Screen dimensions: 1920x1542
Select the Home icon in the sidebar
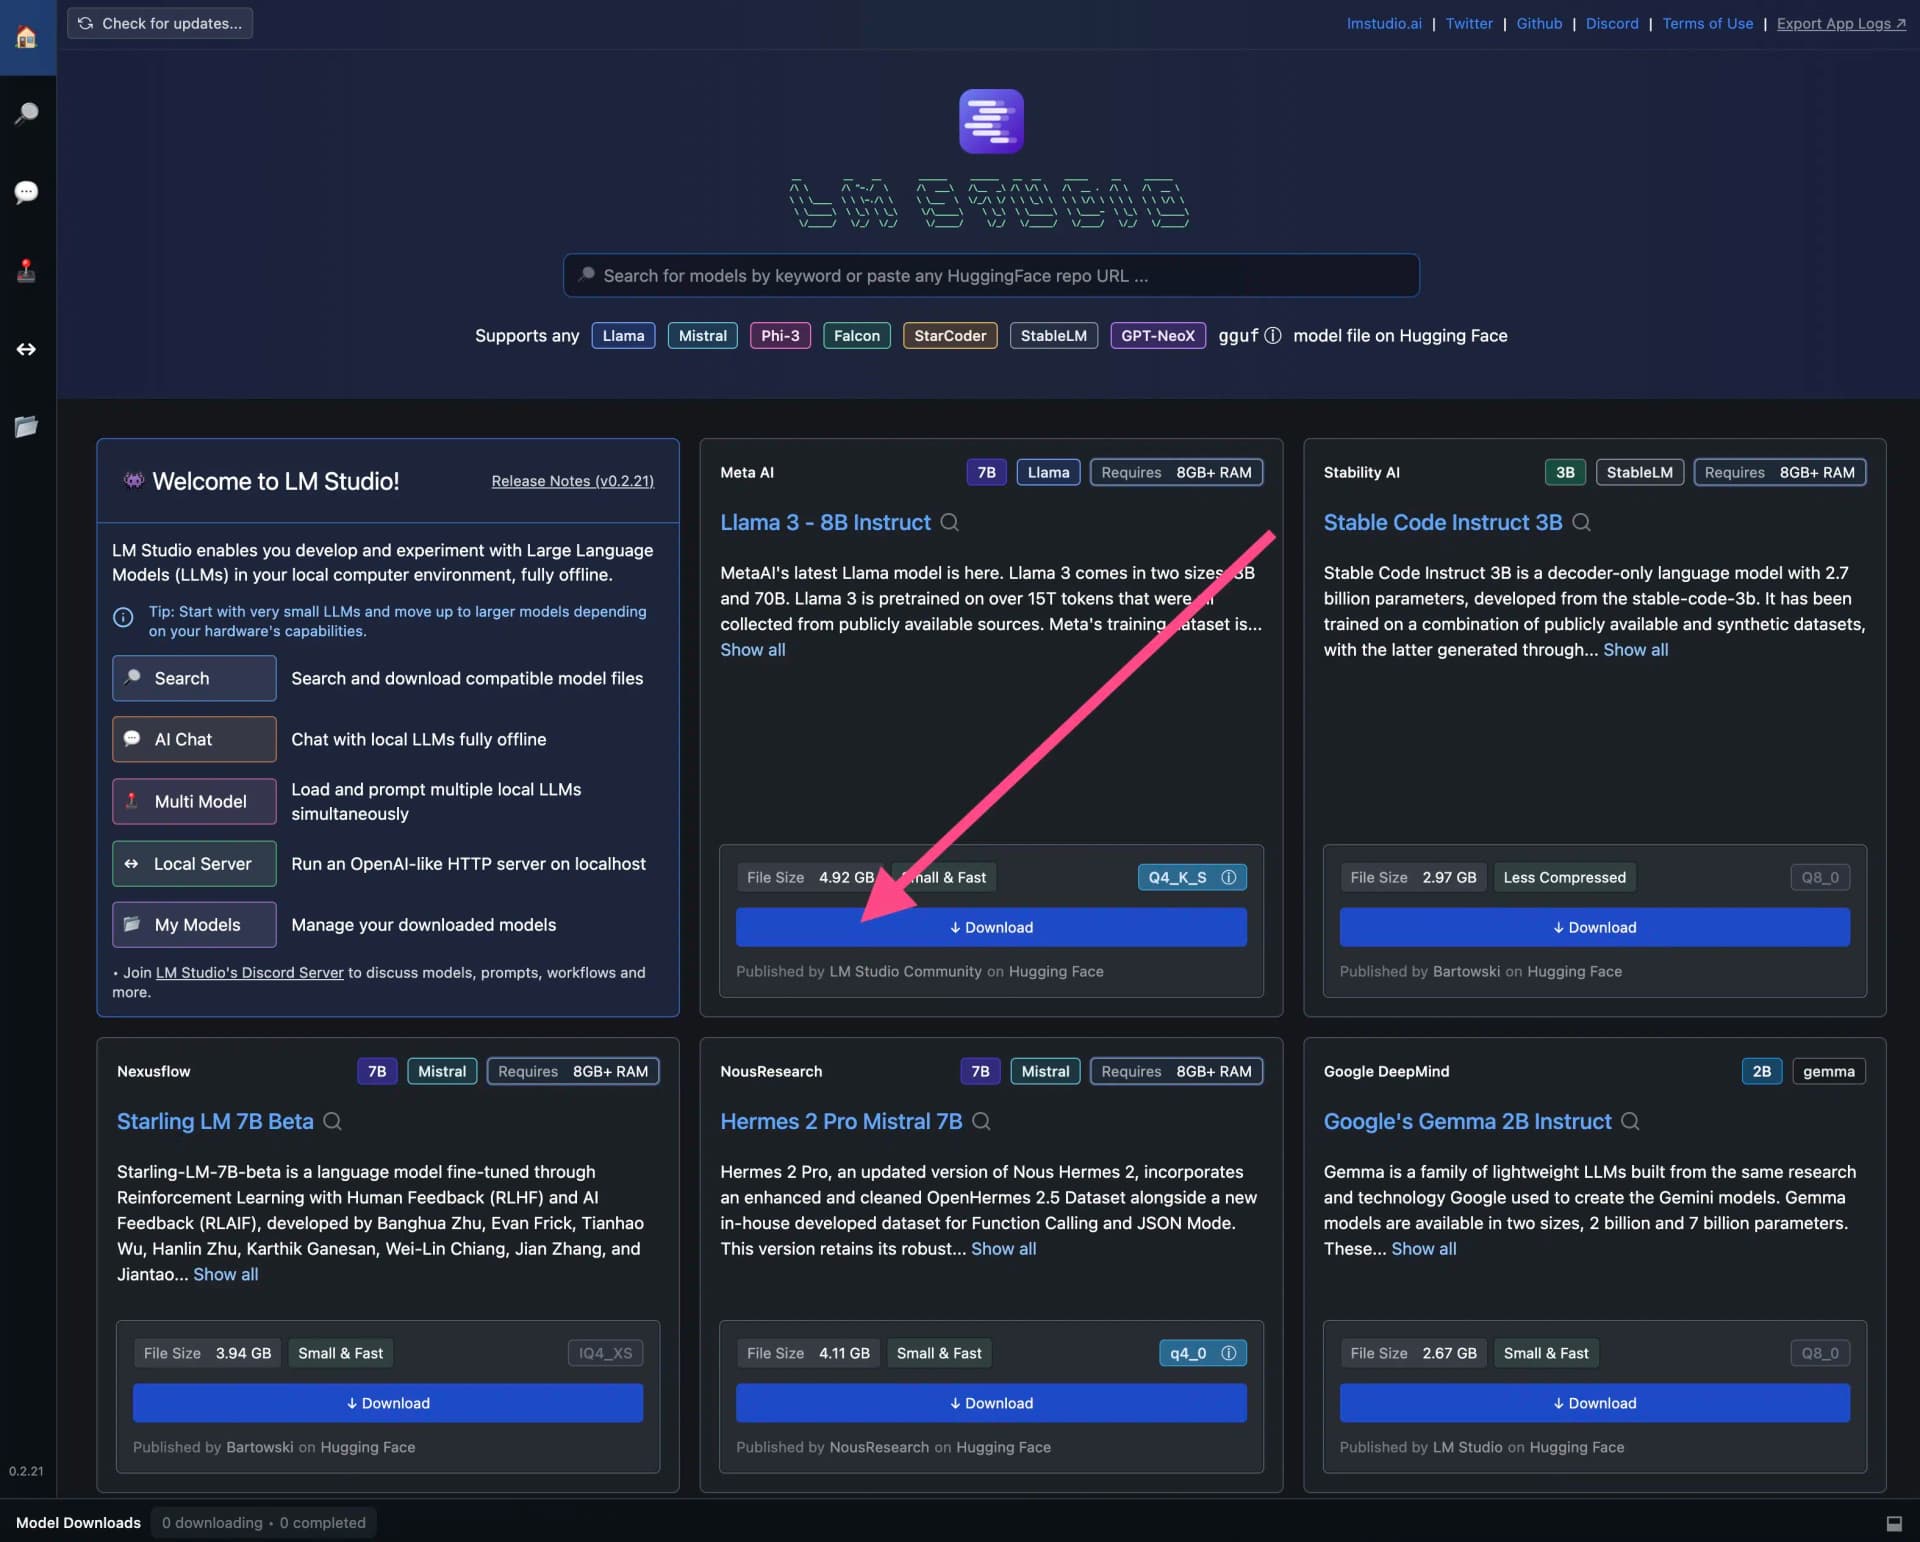point(27,35)
